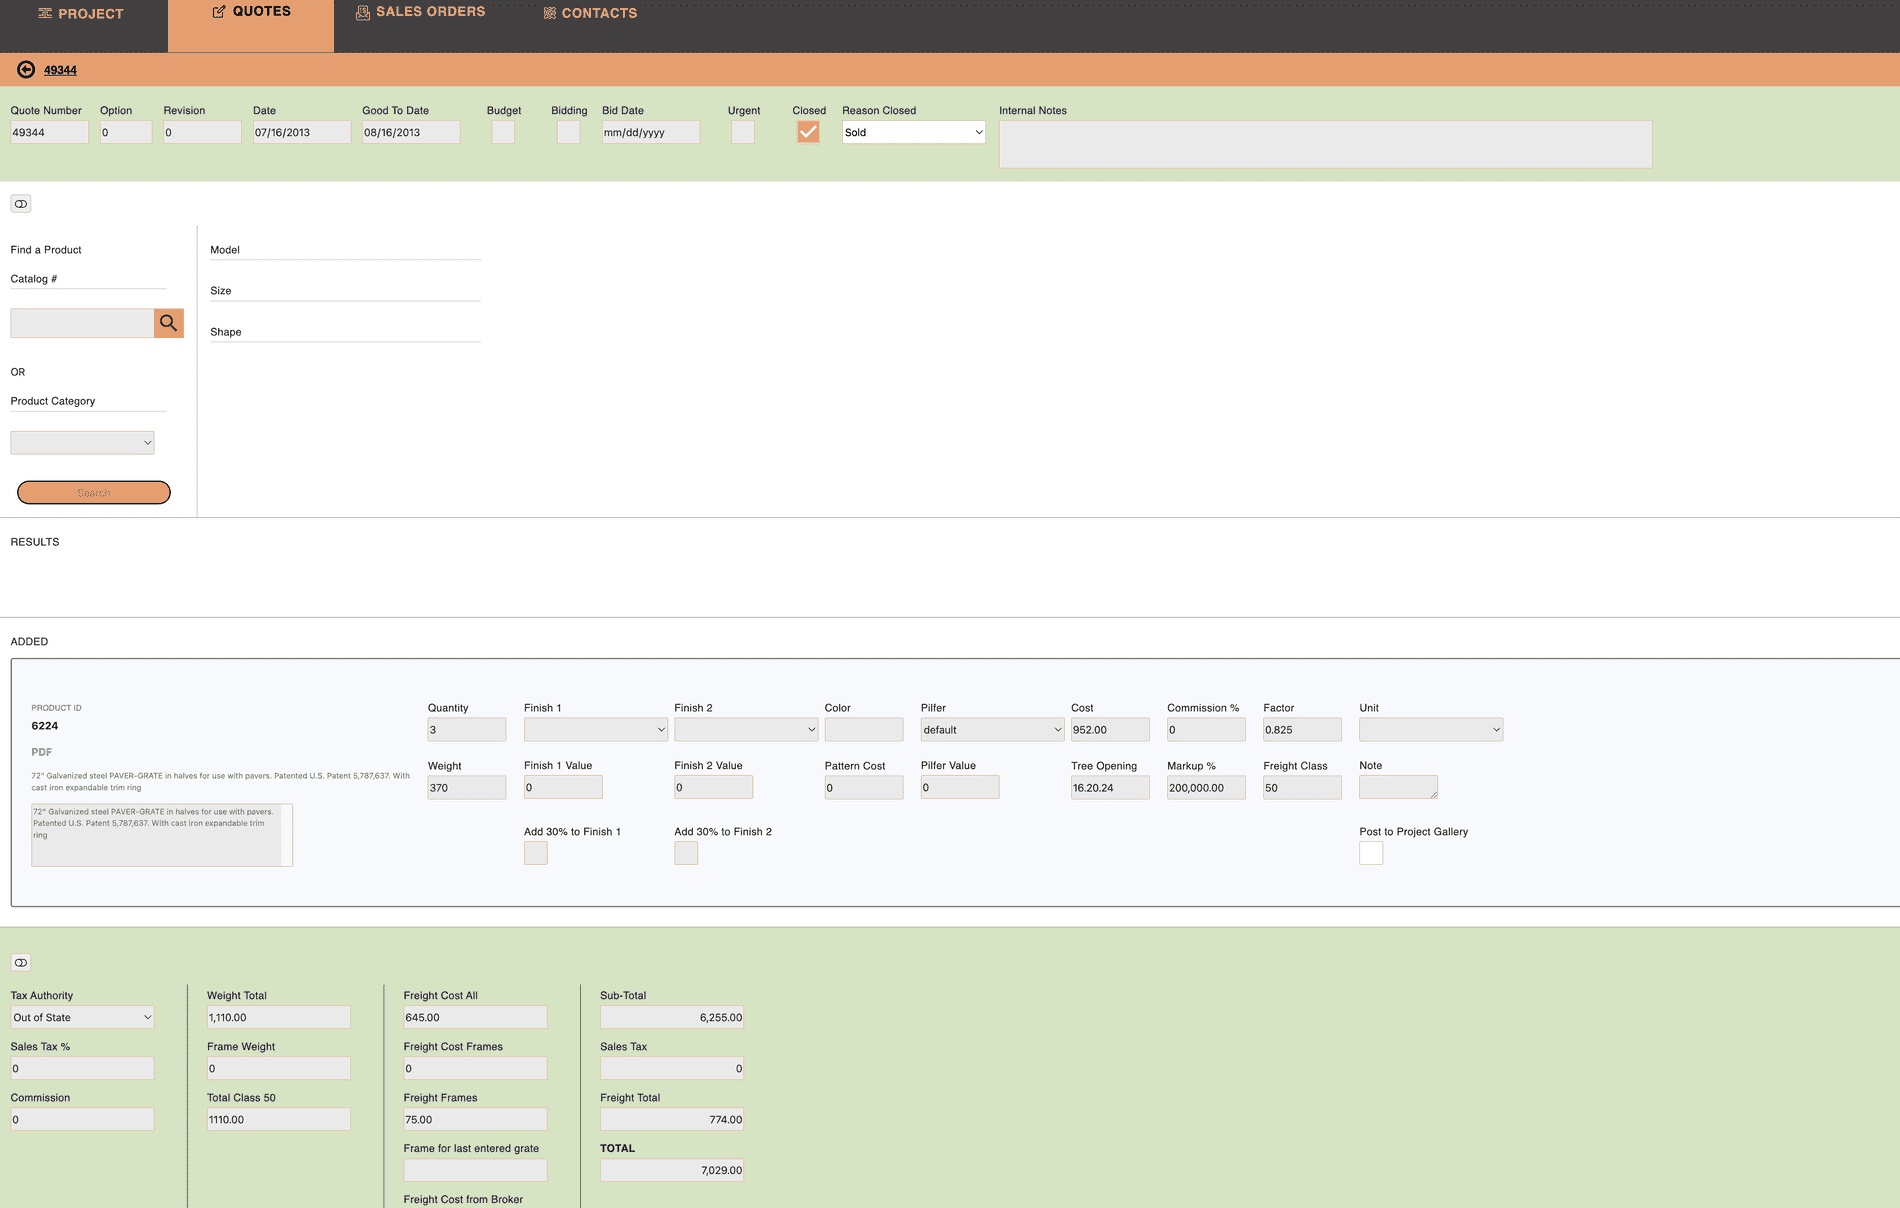Uncheck the Closed checkbox

[x=808, y=132]
